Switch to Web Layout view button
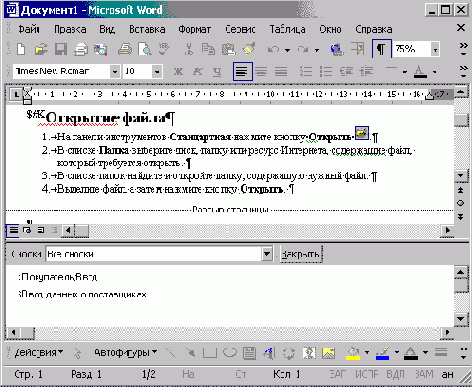The image size is (472, 387). click(27, 230)
